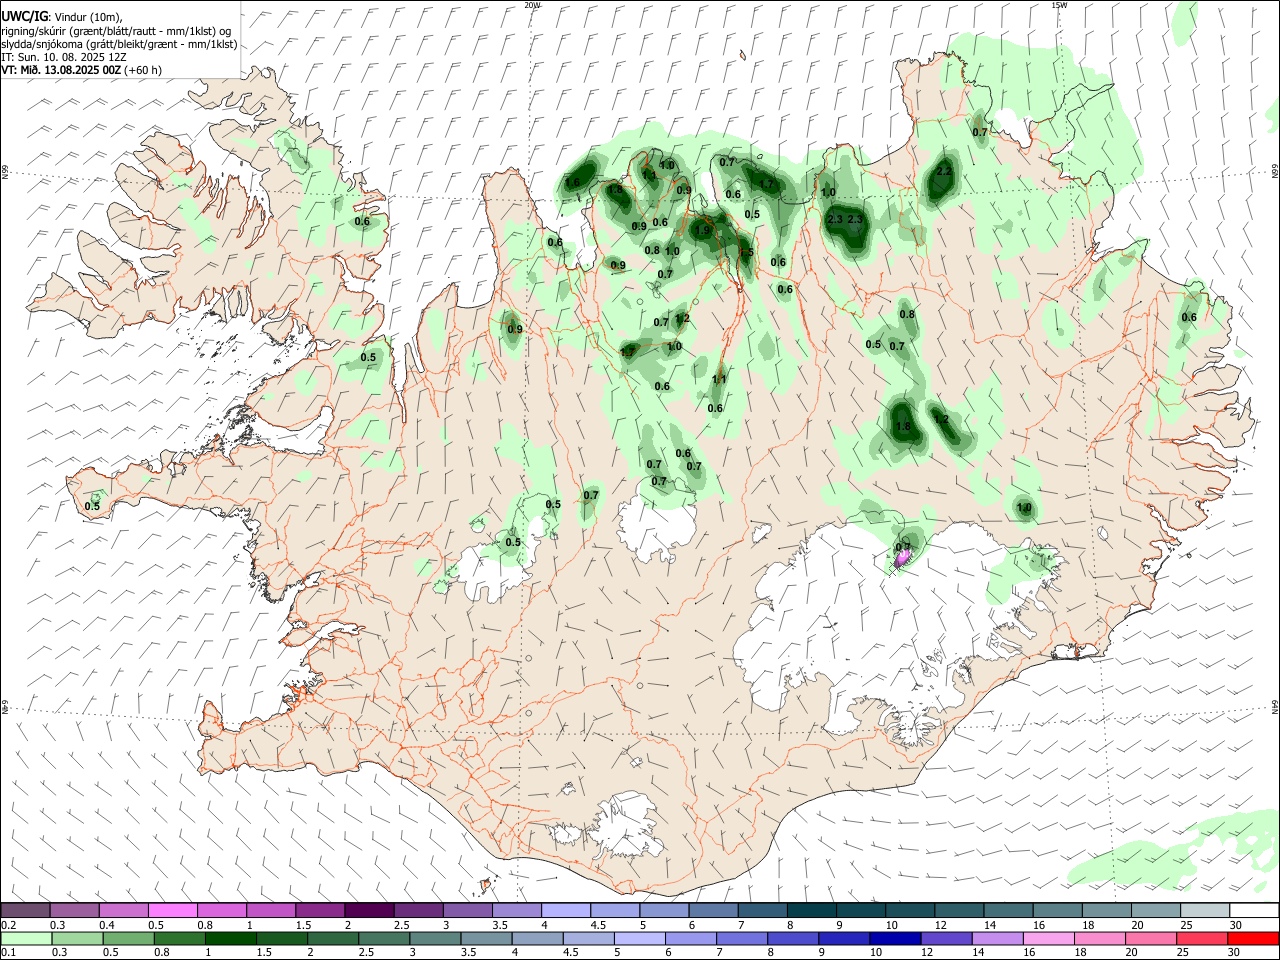Click the 15W longitude label
The width and height of the screenshot is (1280, 960).
1059,5
